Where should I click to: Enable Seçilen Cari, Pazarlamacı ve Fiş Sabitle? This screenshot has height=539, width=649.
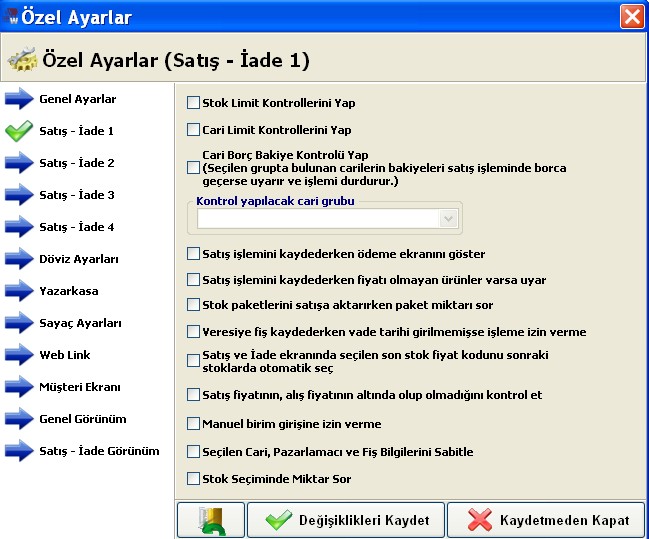193,451
